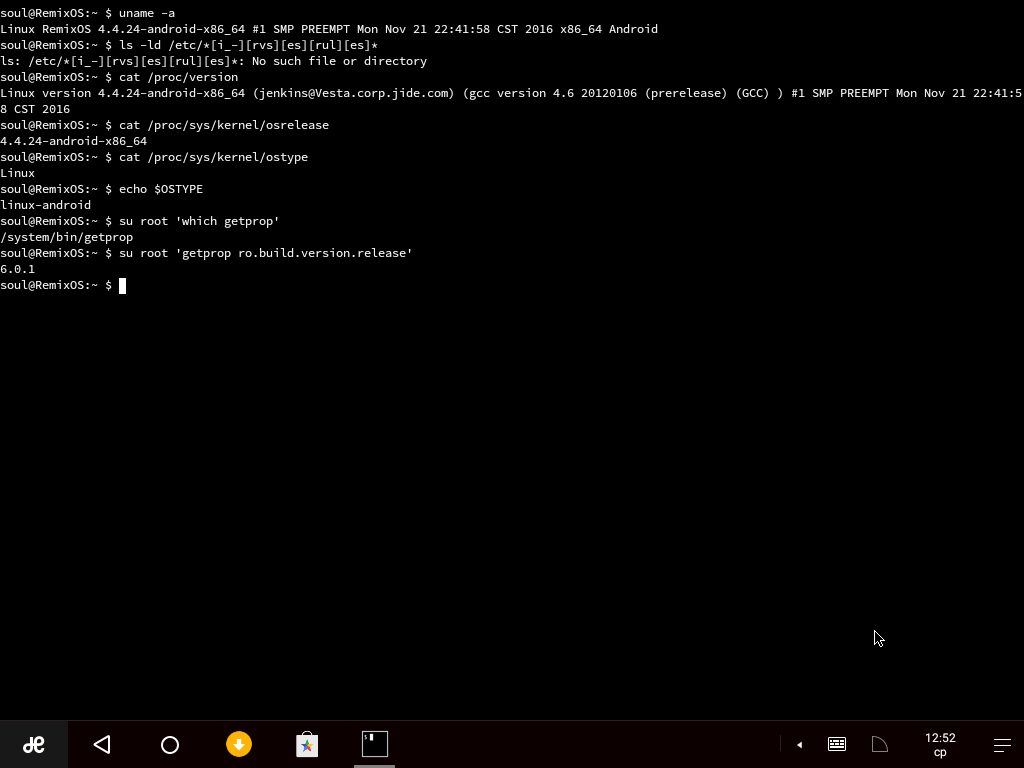Viewport: 1024px width, 768px height.
Task: Open the clock showing 12:52
Action: (940, 744)
